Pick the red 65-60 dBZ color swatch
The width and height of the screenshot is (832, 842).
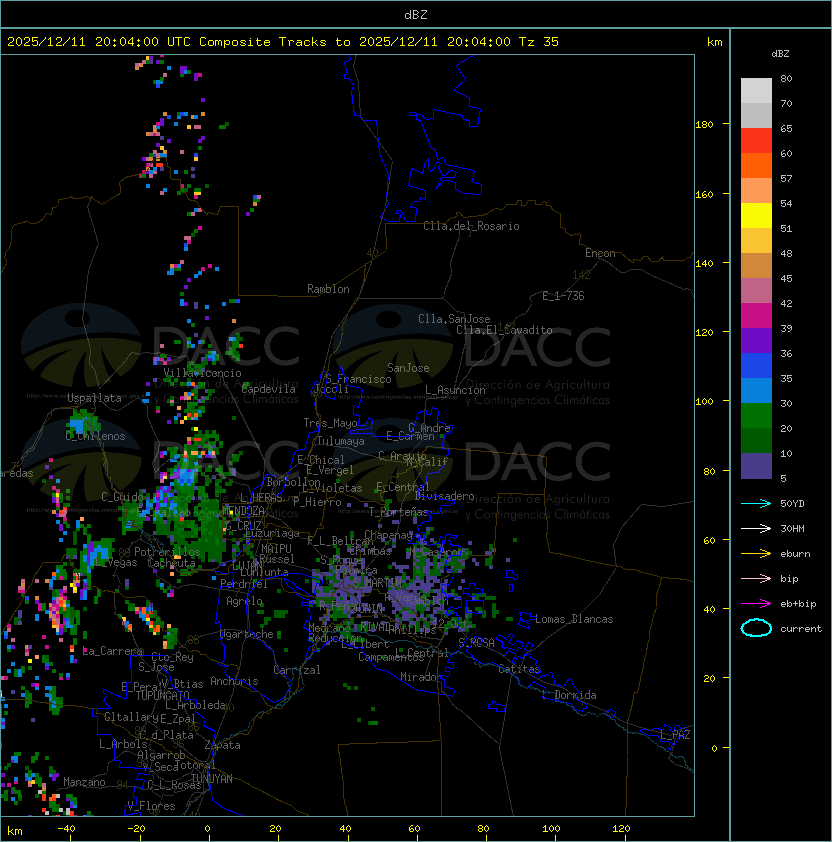tap(756, 141)
